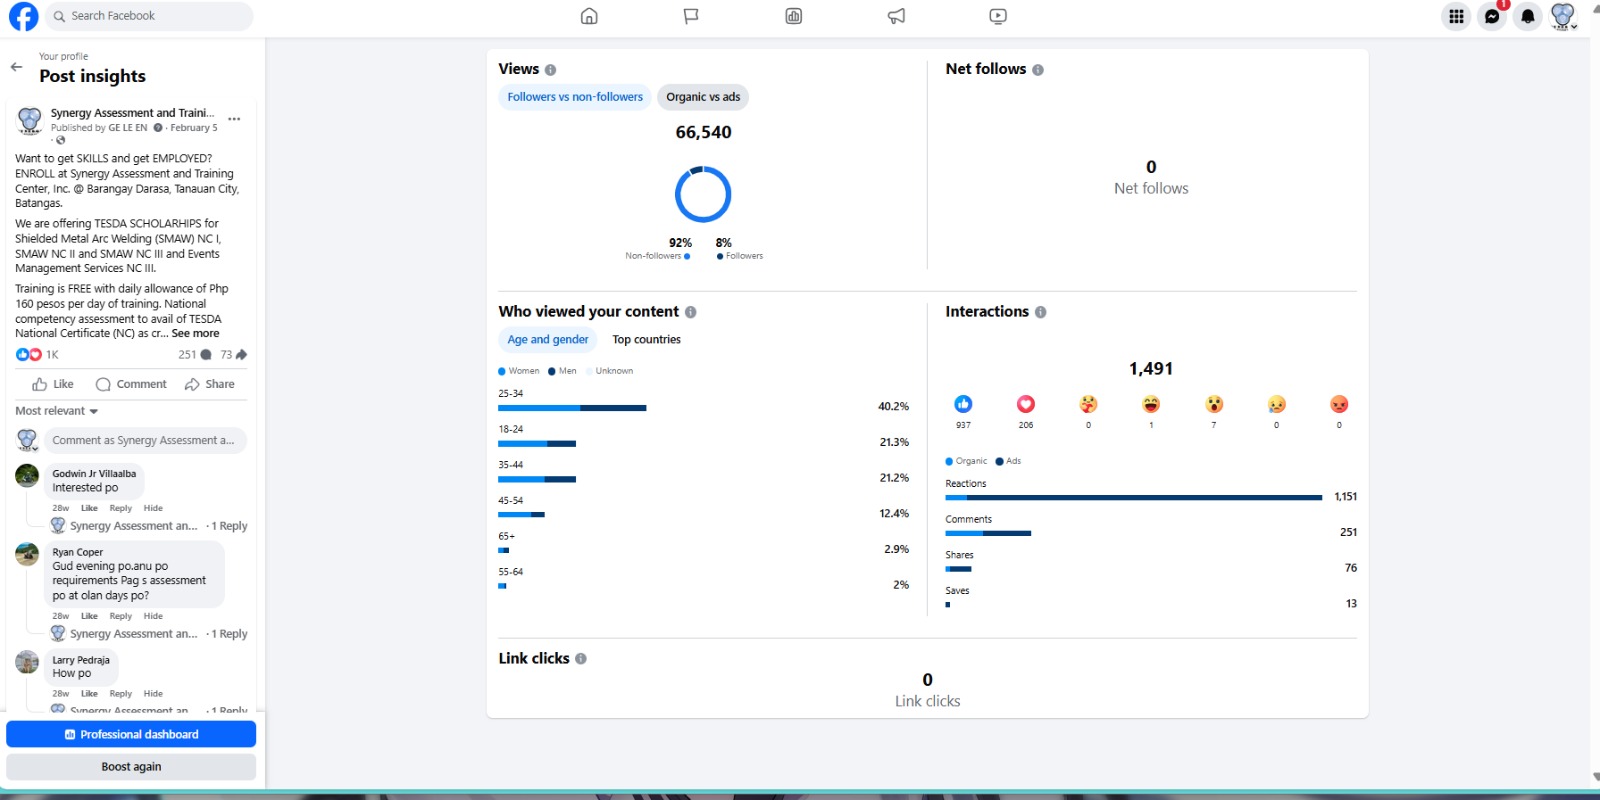Click the 73 shares count on post
Screen dimensions: 1600x800
[x=234, y=355]
